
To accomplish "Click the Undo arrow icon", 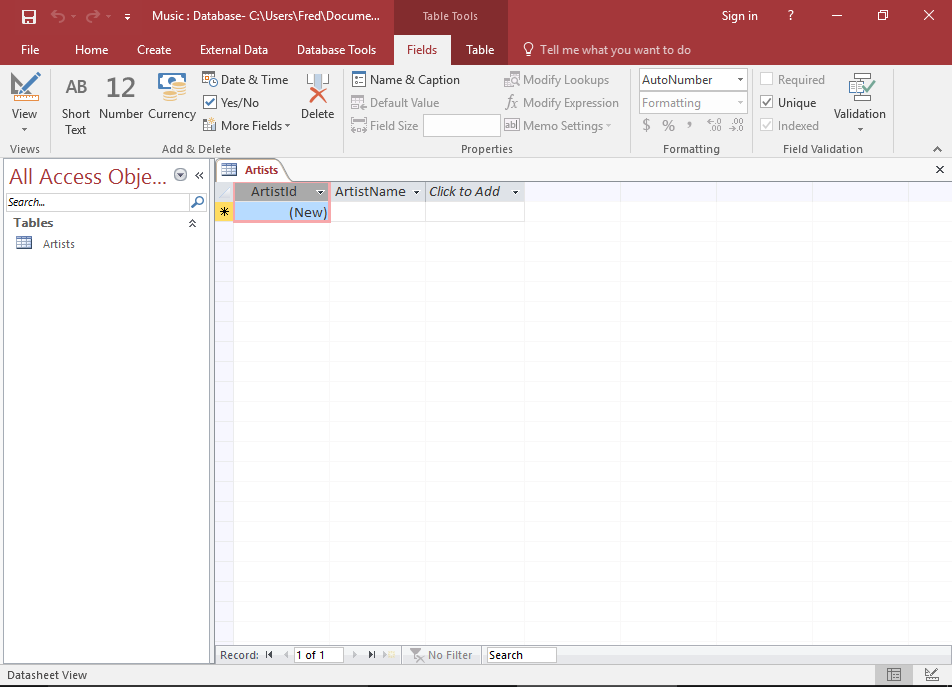I will click(58, 16).
